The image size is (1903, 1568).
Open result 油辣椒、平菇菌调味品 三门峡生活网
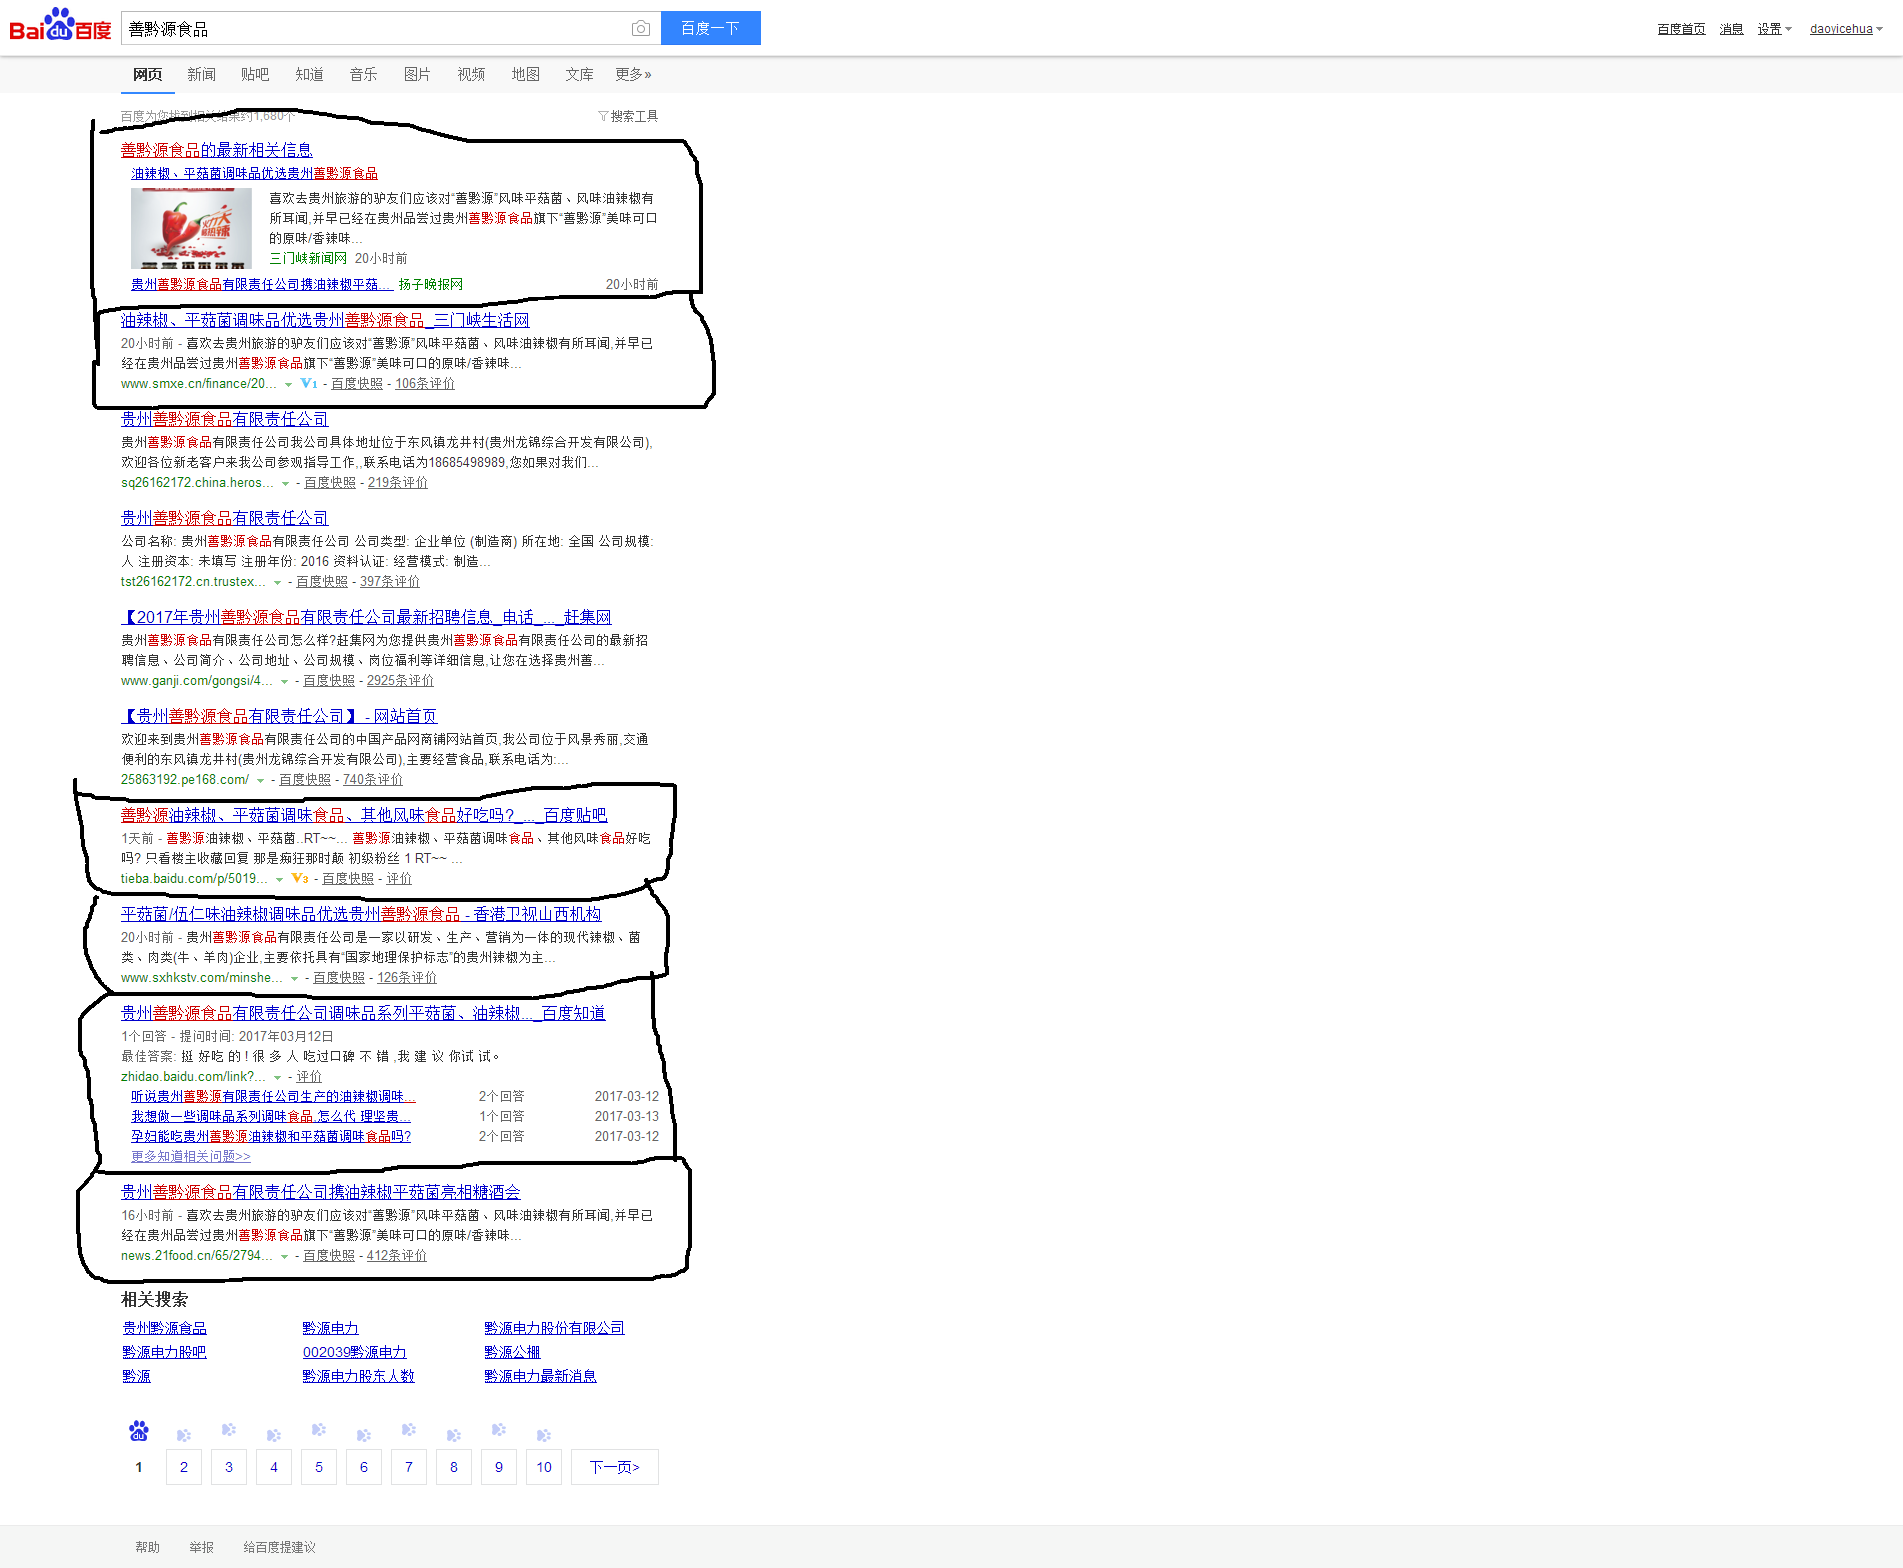(325, 320)
